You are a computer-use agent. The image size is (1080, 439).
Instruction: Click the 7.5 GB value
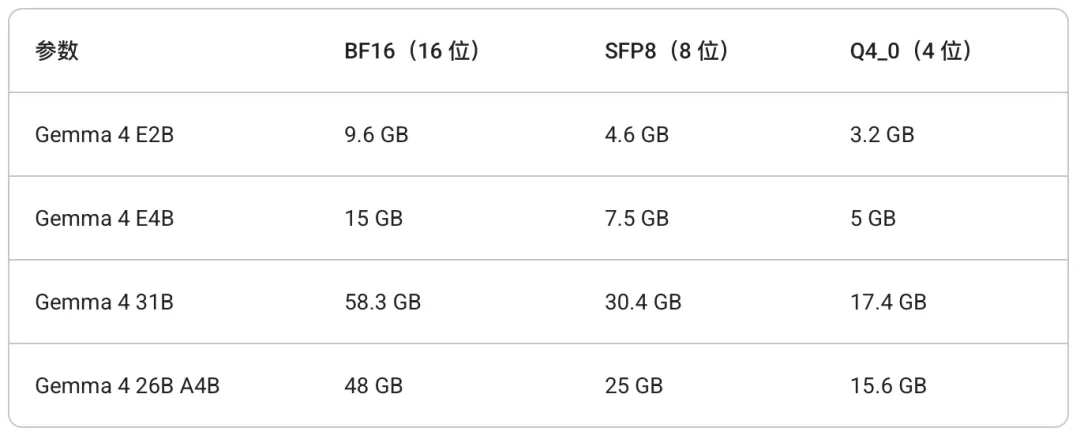point(636,218)
